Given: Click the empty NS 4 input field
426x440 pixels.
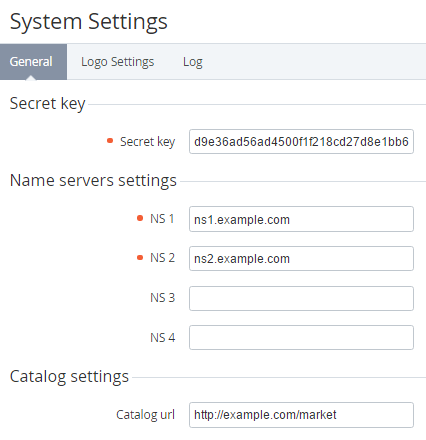Looking at the screenshot, I should (x=301, y=338).
